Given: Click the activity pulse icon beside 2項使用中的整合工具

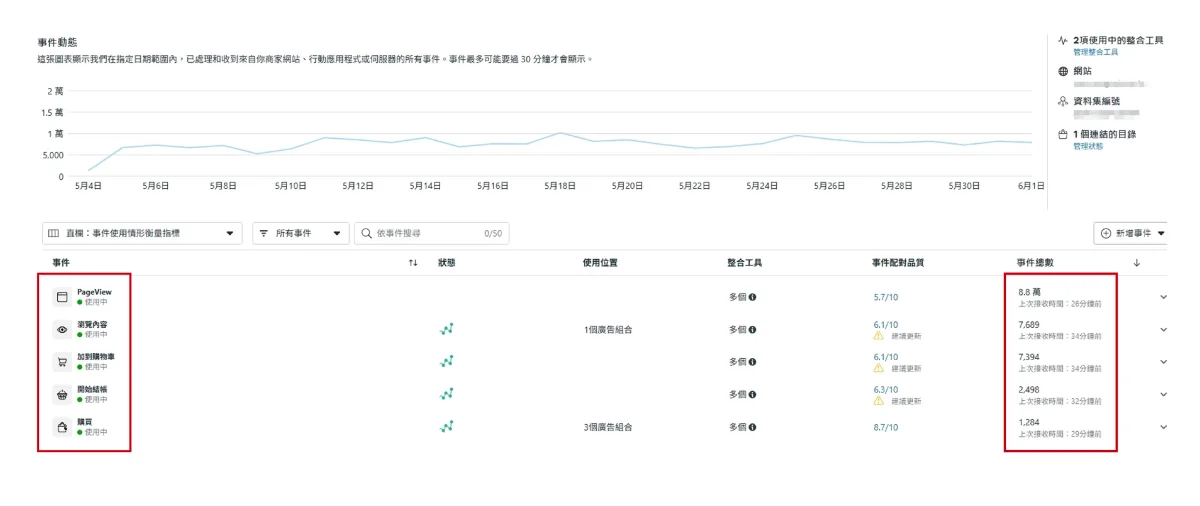Looking at the screenshot, I should 1063,41.
